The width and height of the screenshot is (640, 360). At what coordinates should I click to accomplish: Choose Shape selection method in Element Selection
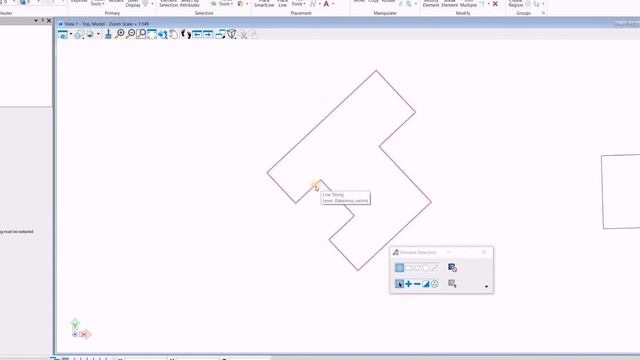coord(417,268)
